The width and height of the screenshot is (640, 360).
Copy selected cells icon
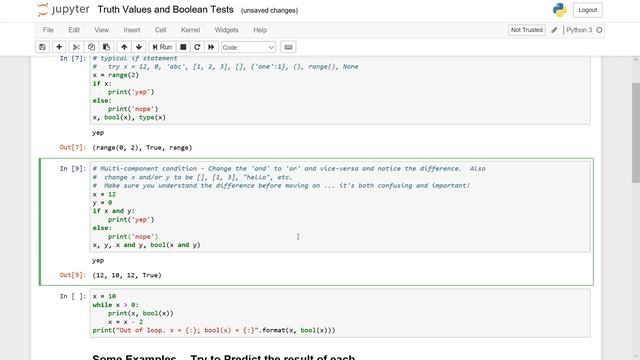point(91,47)
